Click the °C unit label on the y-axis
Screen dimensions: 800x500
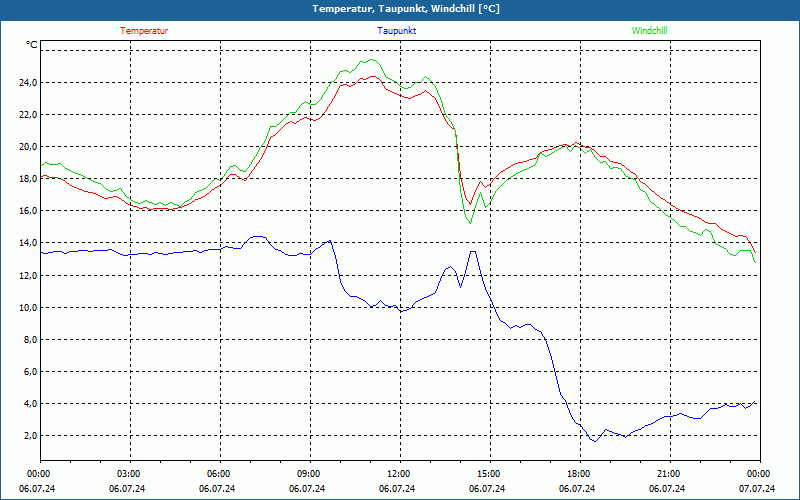32,45
